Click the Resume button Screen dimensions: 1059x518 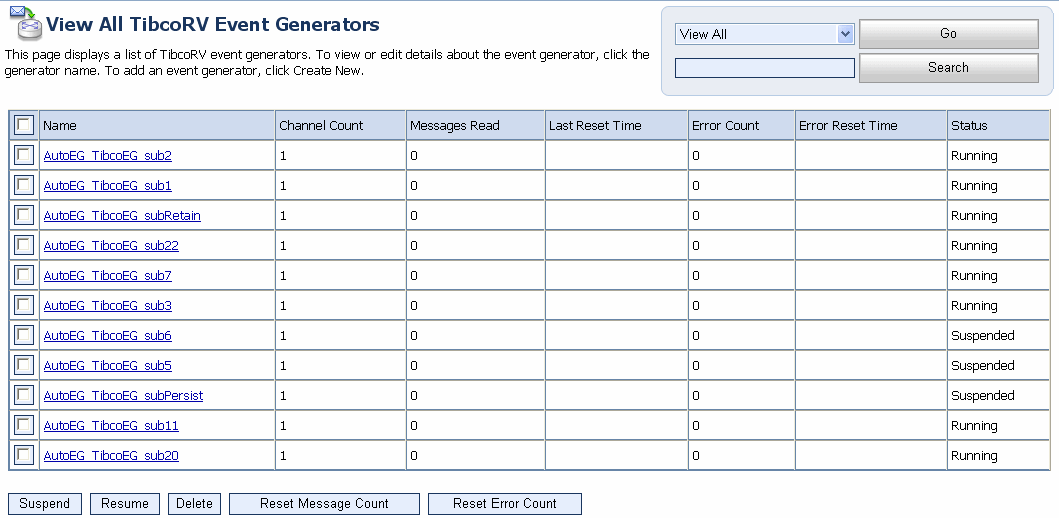tap(125, 504)
